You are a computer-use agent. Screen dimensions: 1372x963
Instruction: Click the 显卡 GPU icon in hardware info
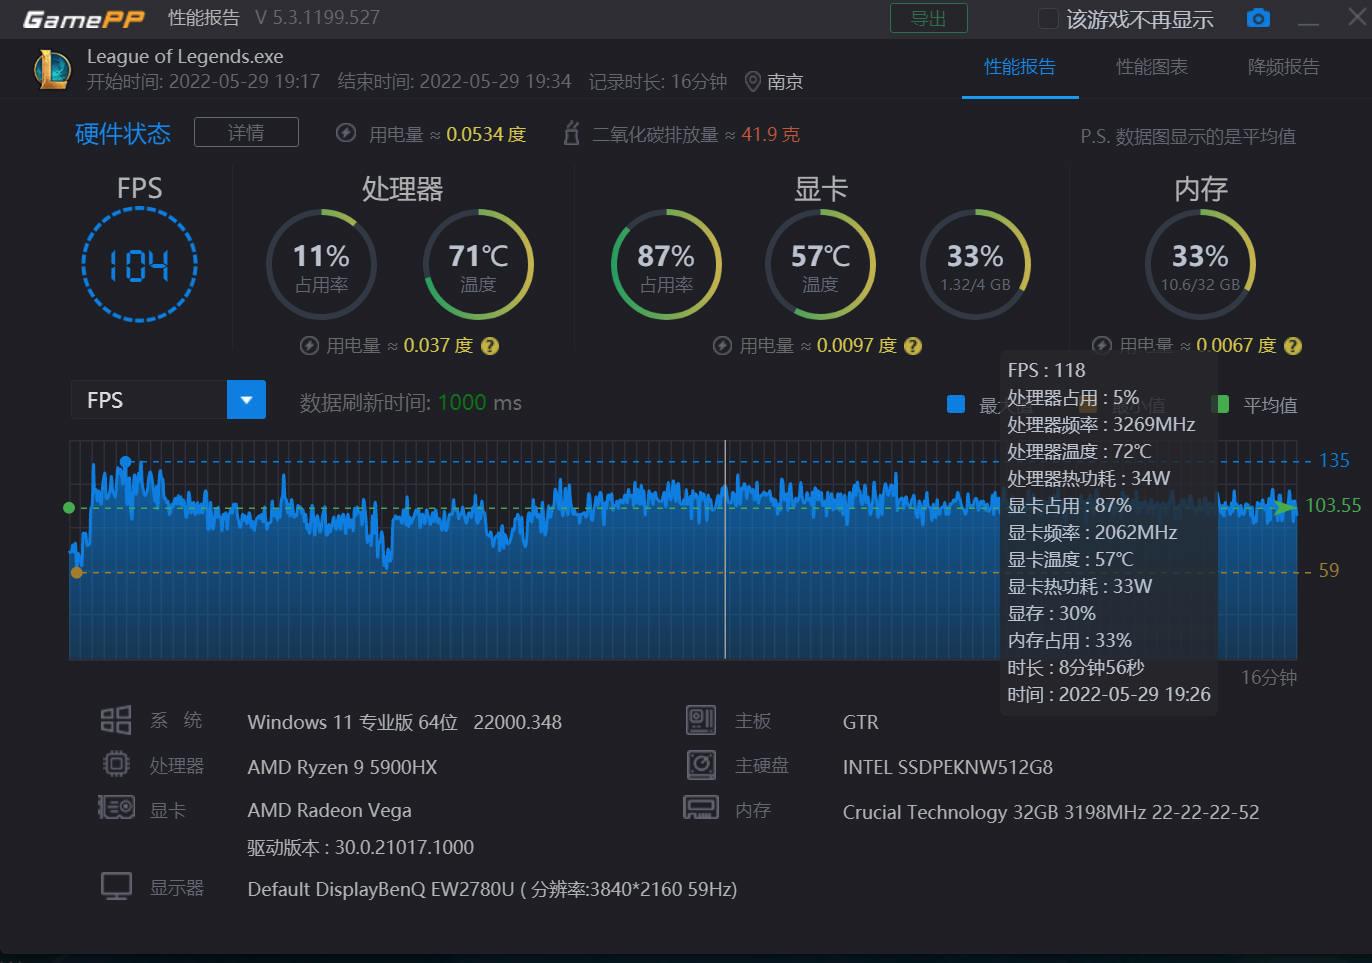(x=116, y=807)
